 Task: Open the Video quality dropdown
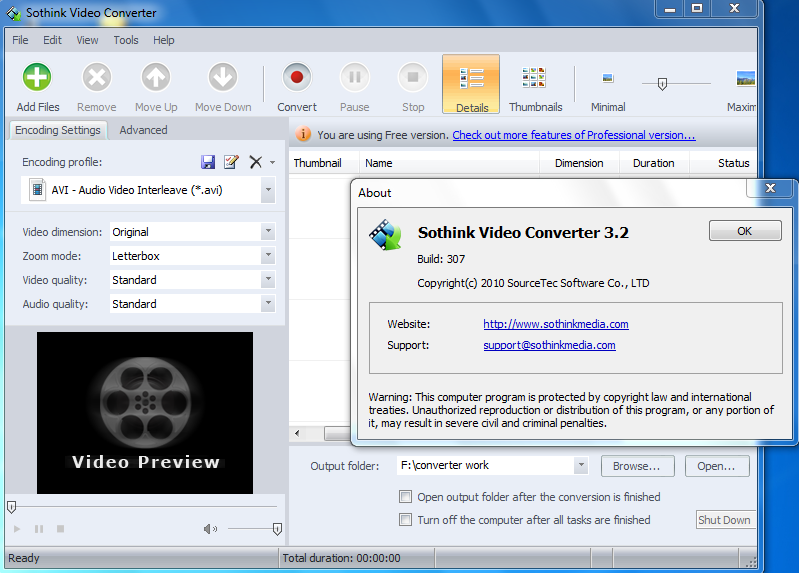coord(268,279)
